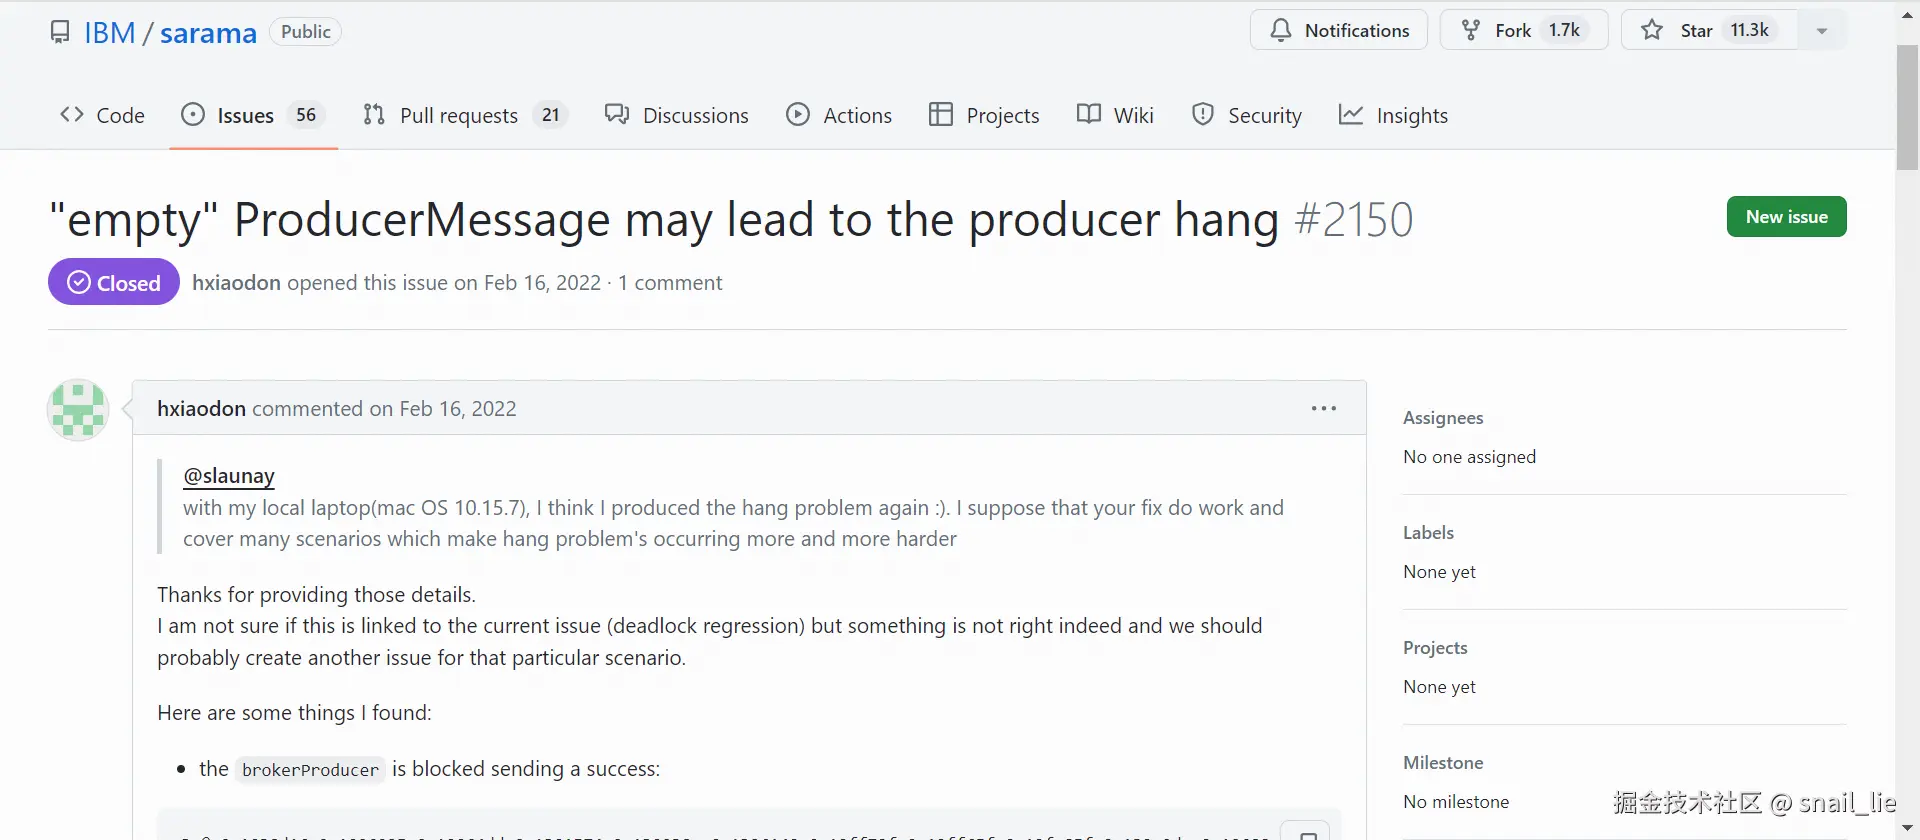Open the Projects tab
1920x840 pixels.
pos(984,114)
